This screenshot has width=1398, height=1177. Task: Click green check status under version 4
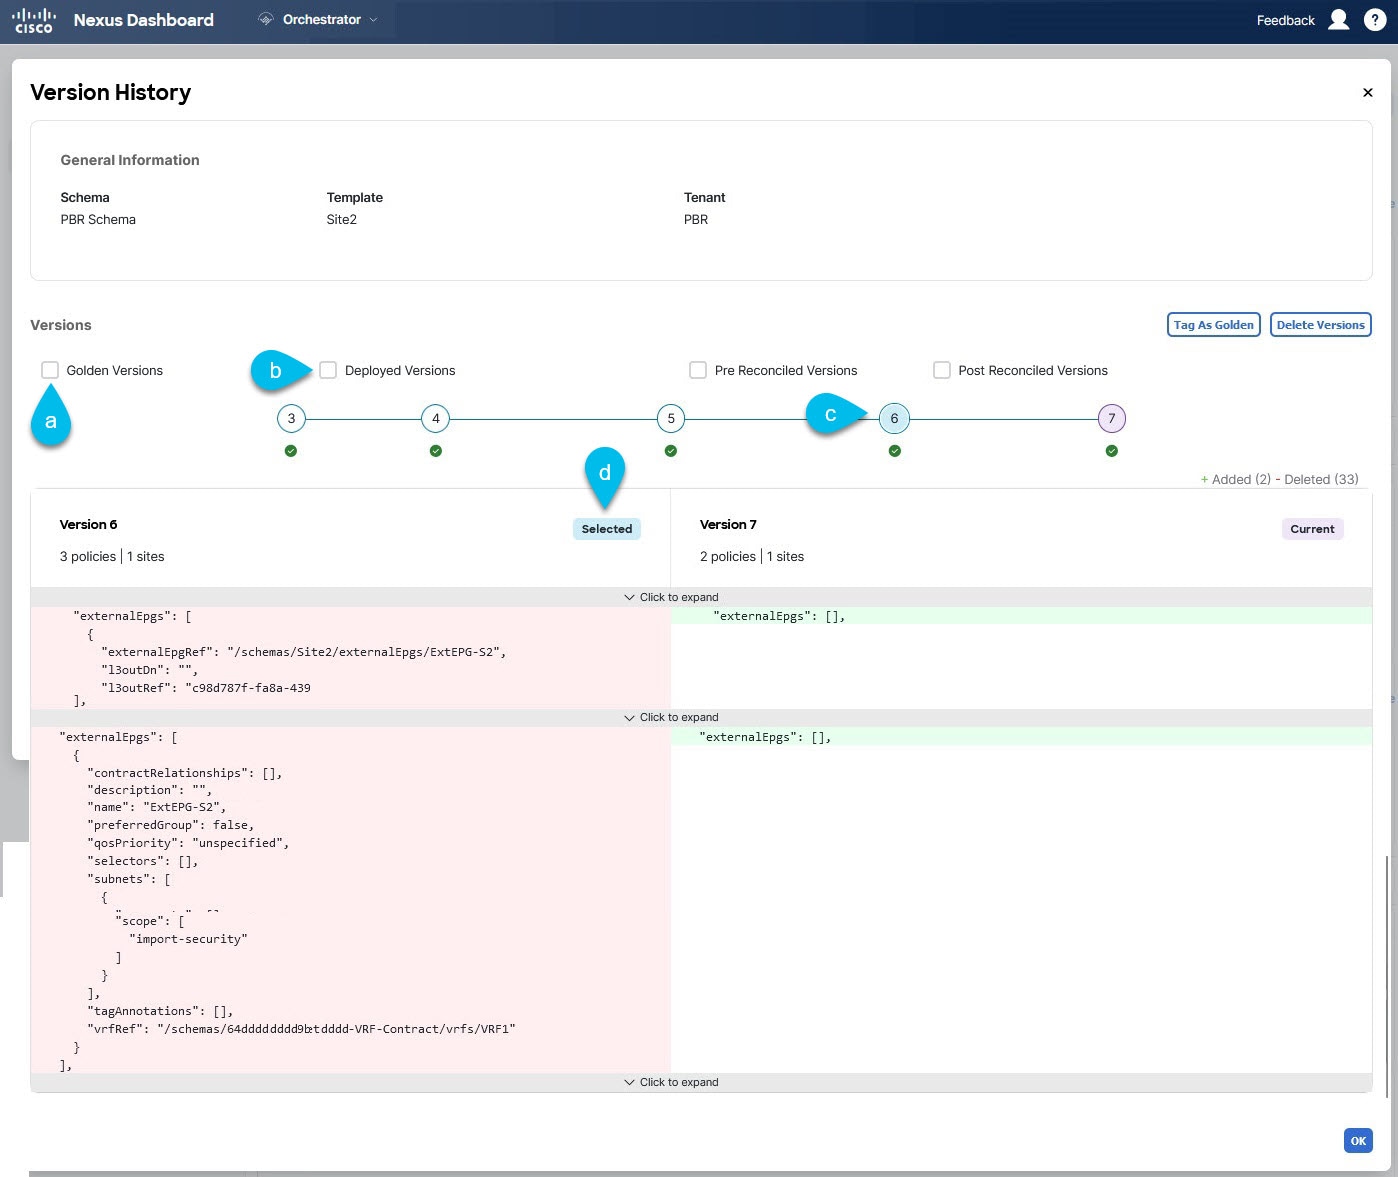coord(436,451)
